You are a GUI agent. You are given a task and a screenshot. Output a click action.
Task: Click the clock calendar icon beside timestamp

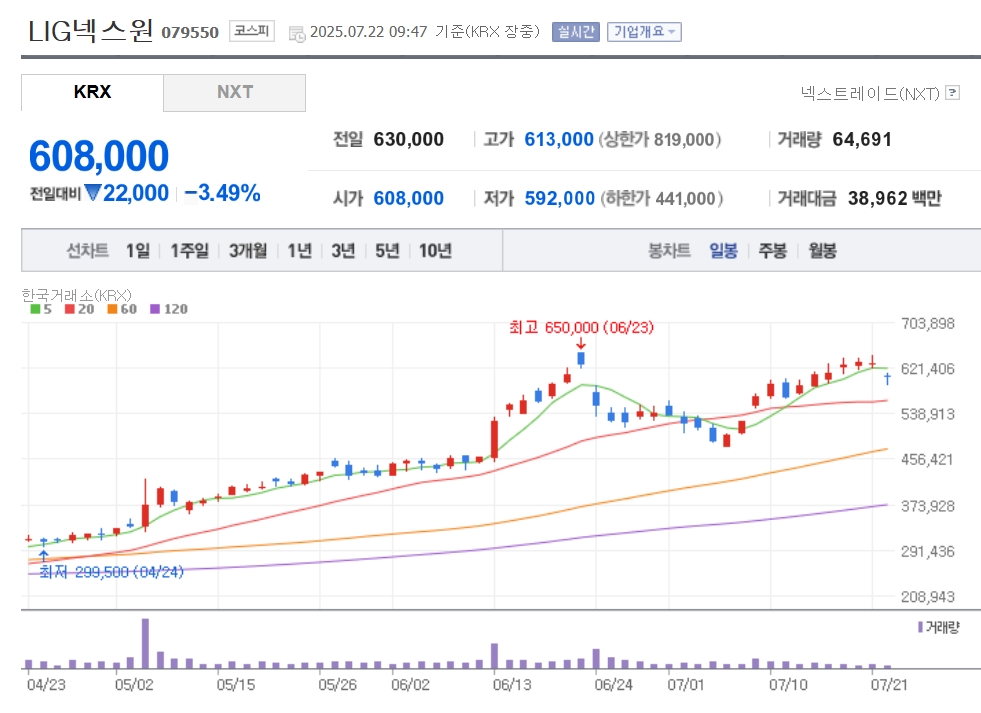[297, 34]
